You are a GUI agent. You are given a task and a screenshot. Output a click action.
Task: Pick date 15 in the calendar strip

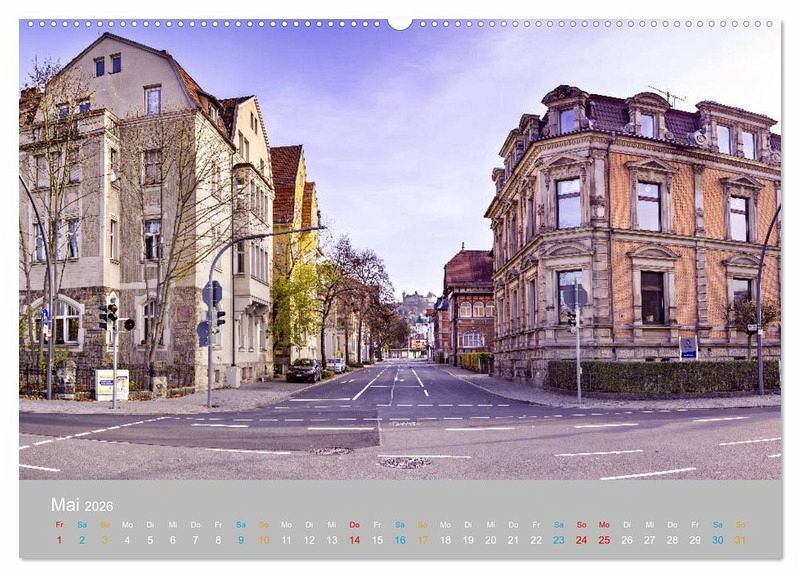(378, 540)
